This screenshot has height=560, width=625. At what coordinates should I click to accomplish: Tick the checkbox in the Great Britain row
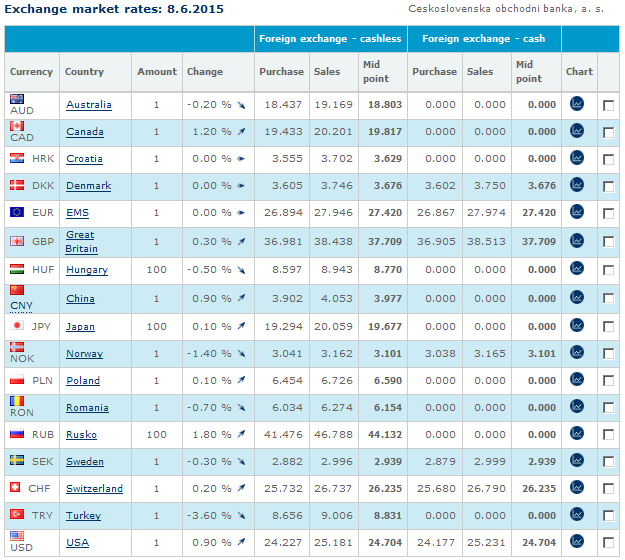[608, 242]
